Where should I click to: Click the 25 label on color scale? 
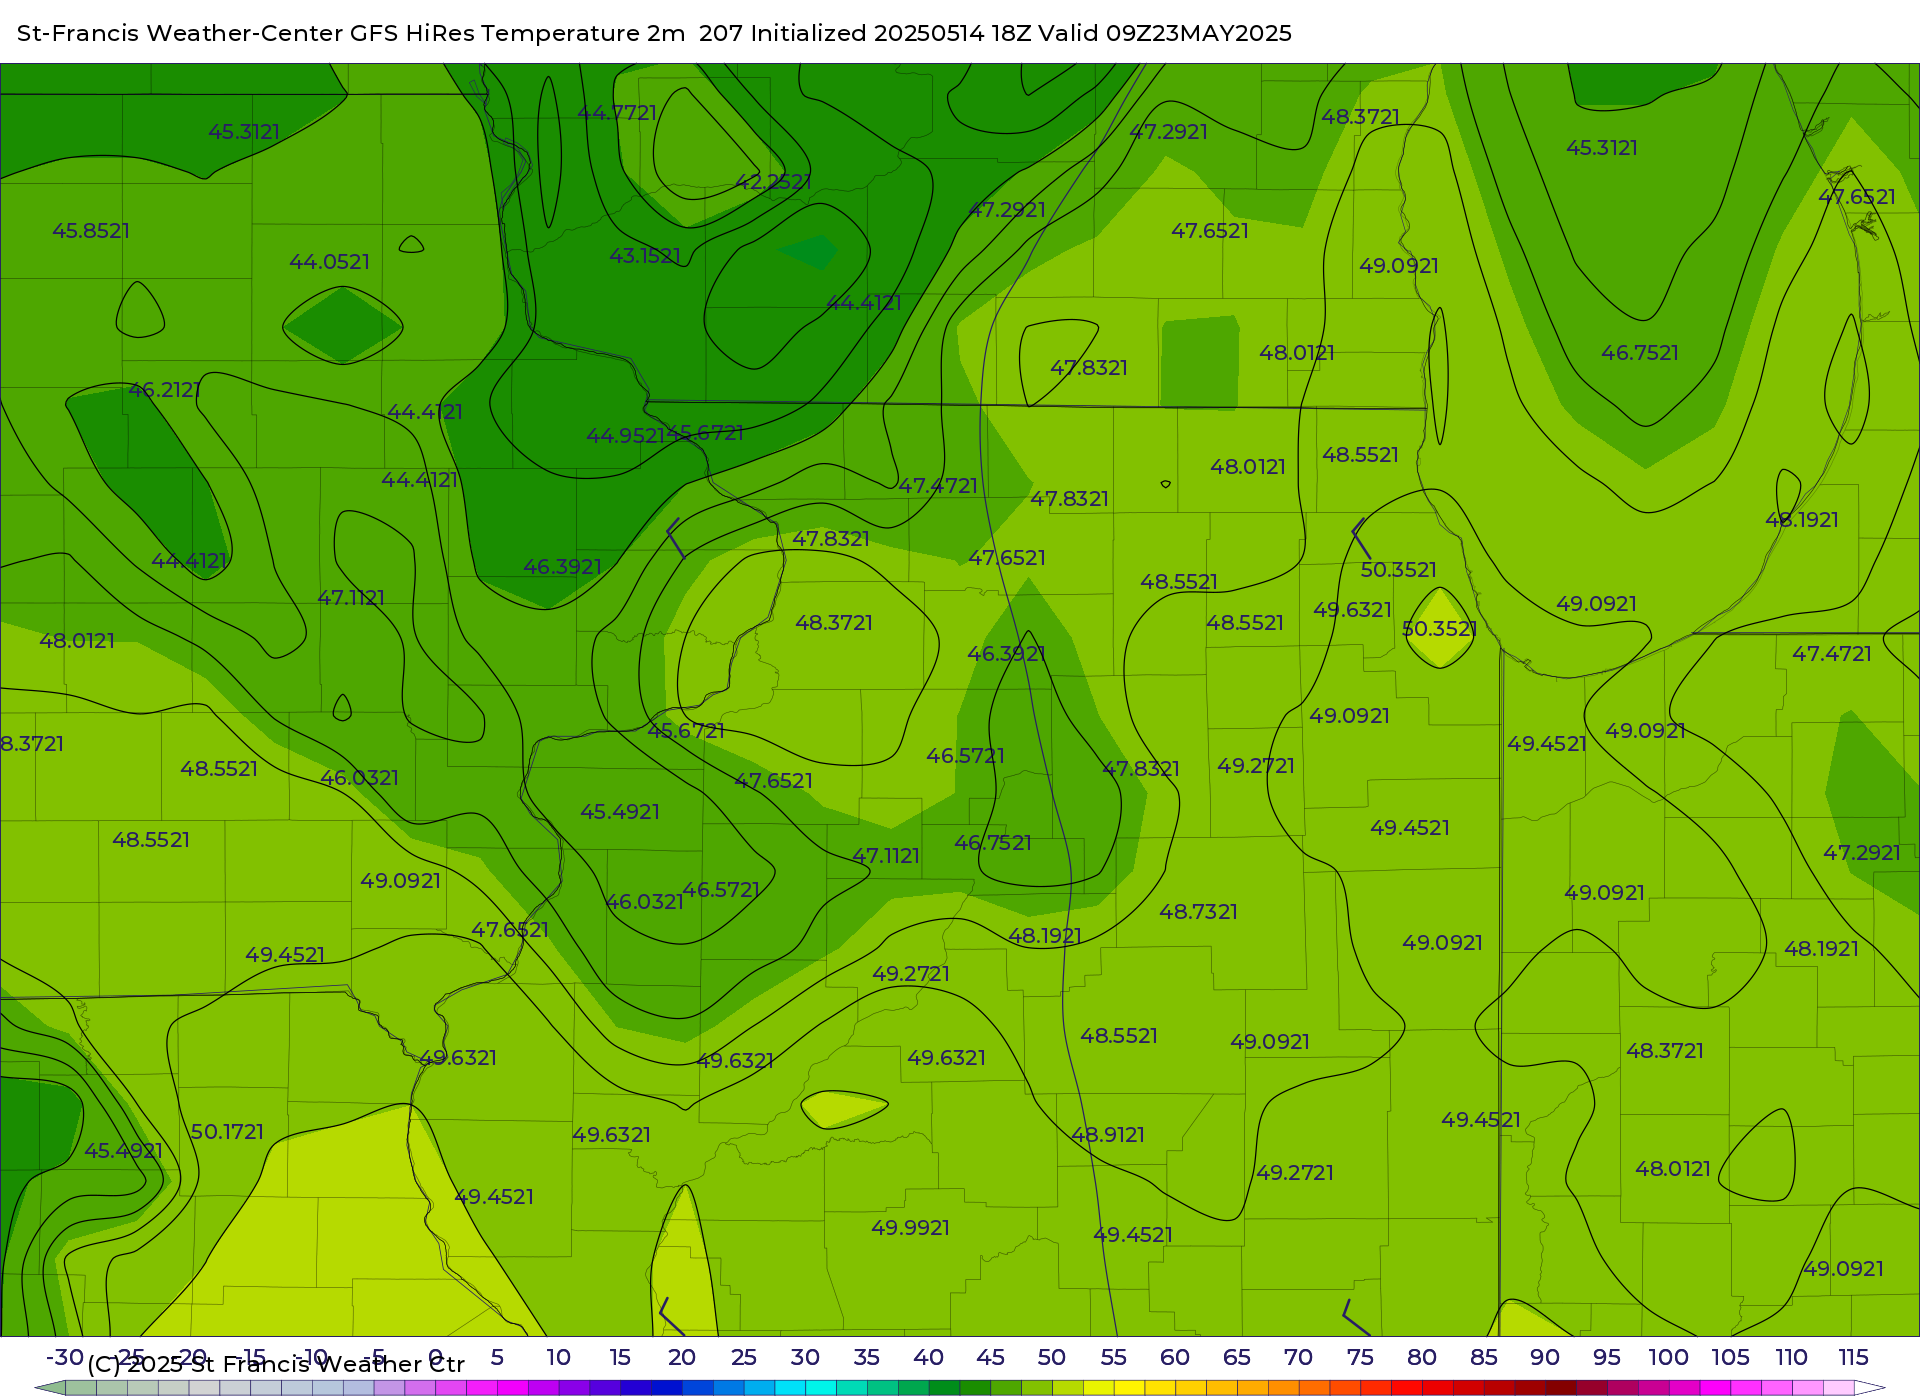744,1358
